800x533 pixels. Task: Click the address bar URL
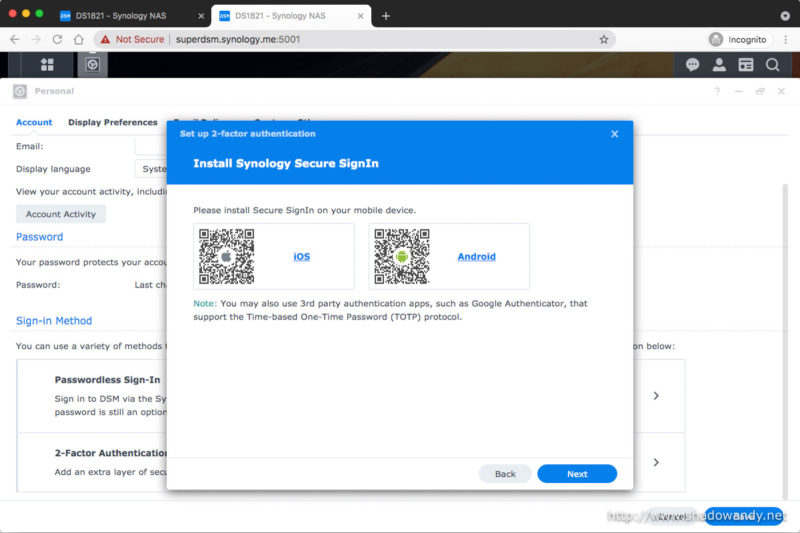(238, 39)
